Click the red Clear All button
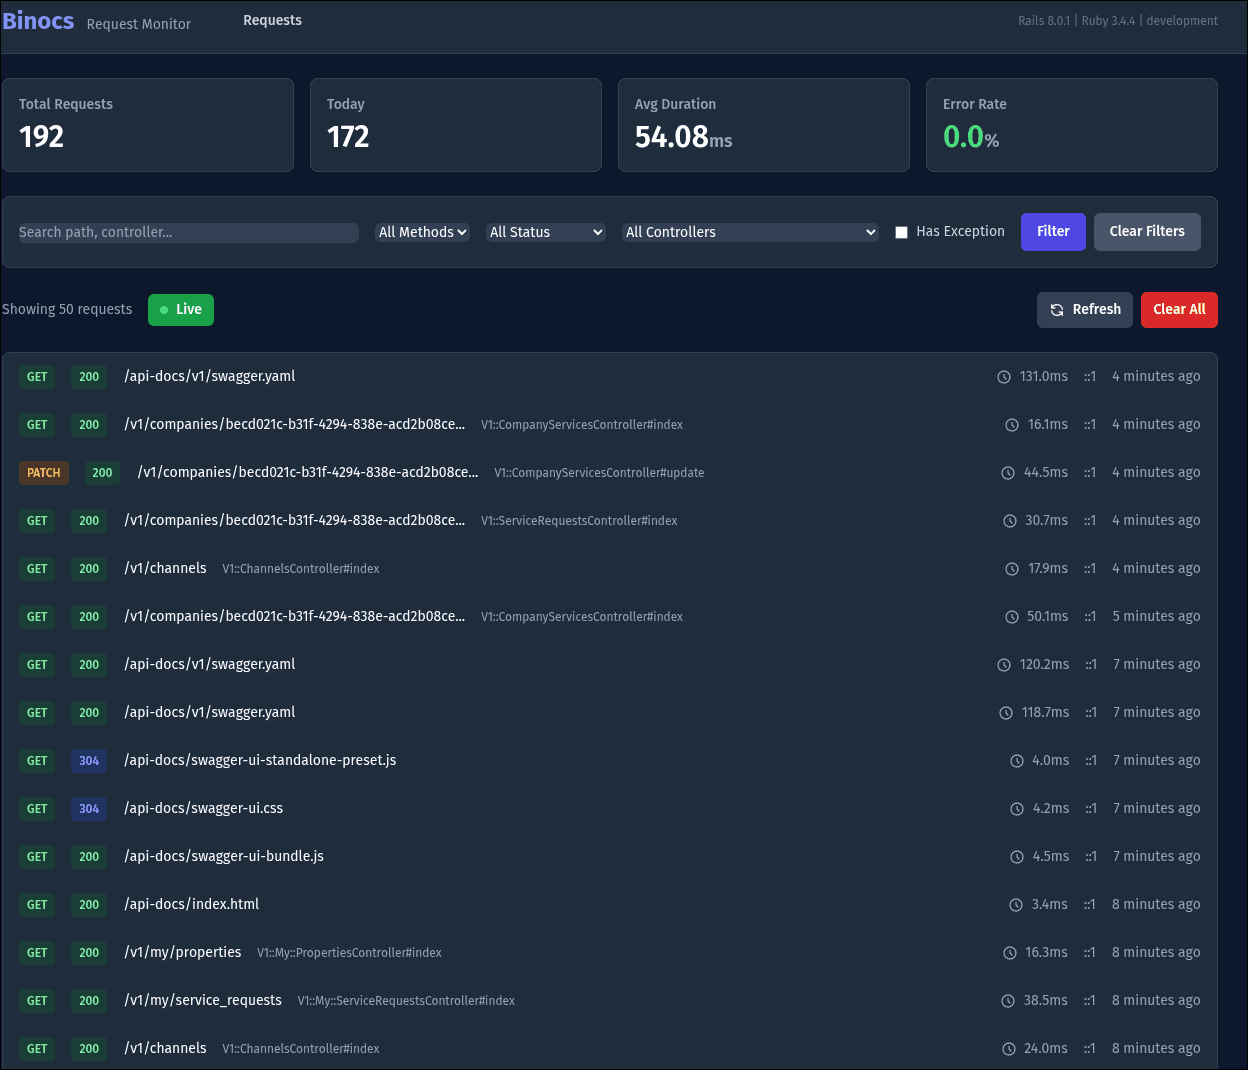 click(1179, 310)
